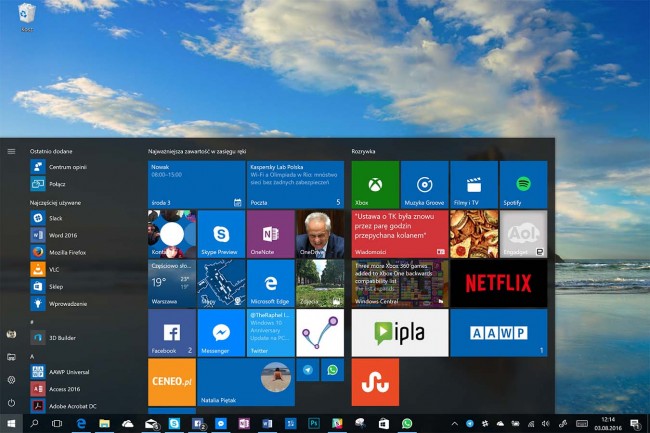Show hidden system tray icons
Screen dimensions: 650x433
click(x=455, y=423)
